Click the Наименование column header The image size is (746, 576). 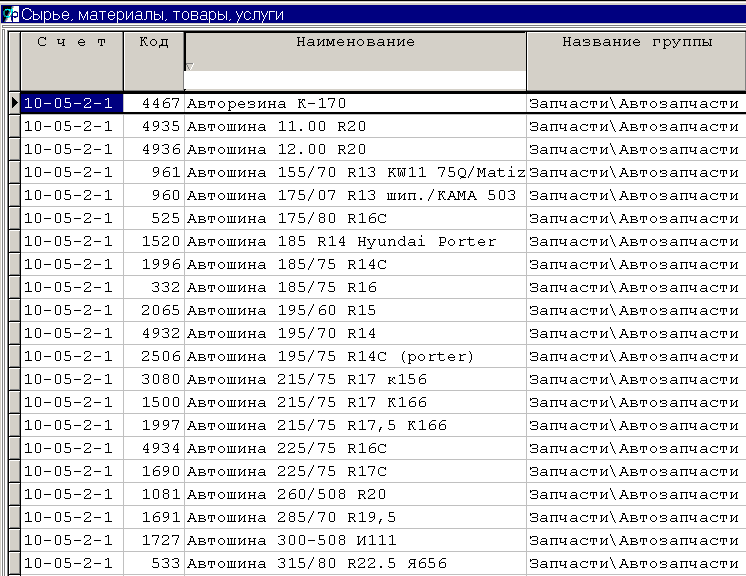355,43
